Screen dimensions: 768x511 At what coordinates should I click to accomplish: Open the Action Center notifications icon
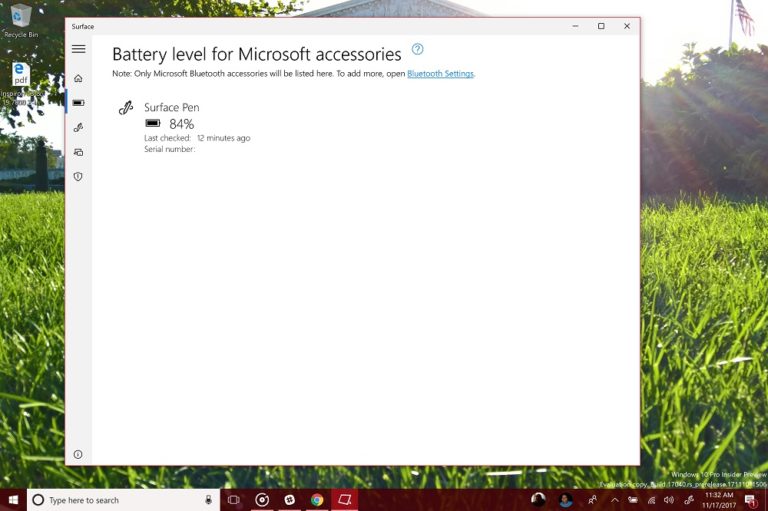point(750,500)
